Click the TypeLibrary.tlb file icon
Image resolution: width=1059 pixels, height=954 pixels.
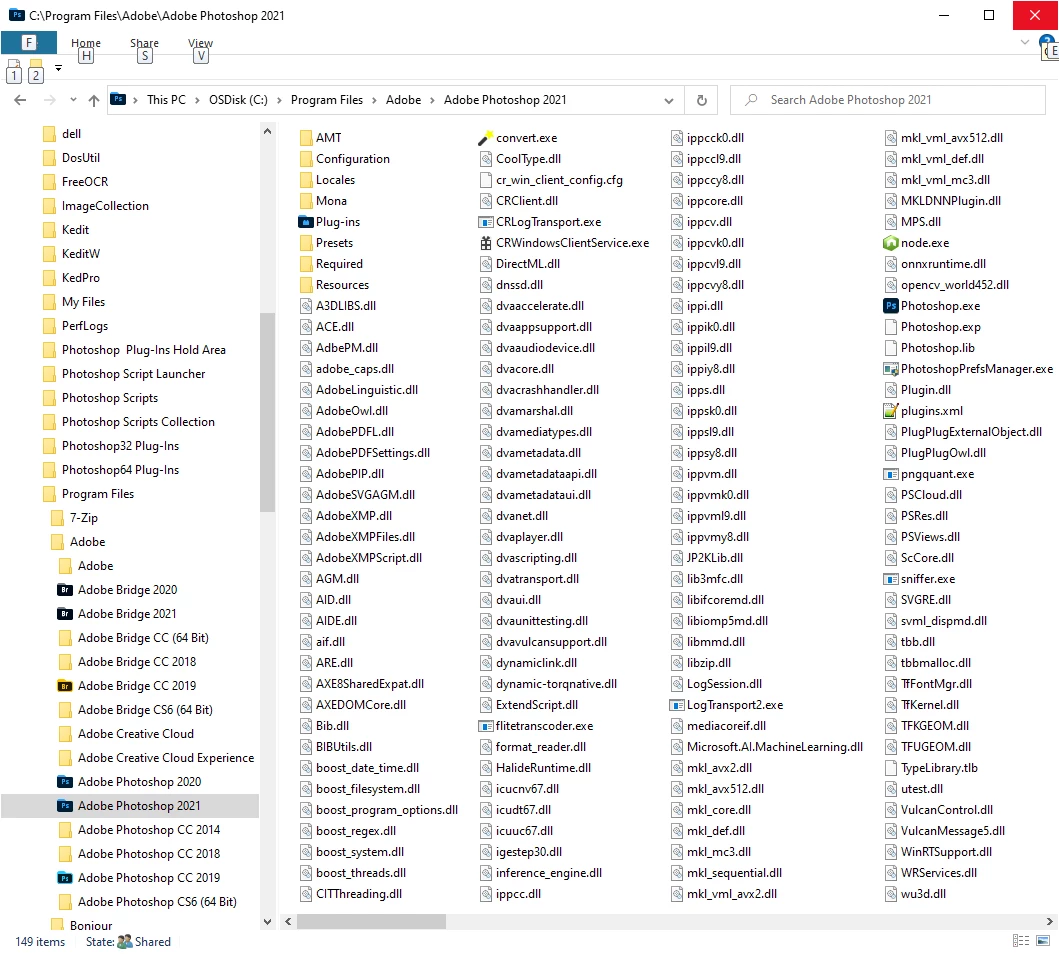[x=890, y=768]
